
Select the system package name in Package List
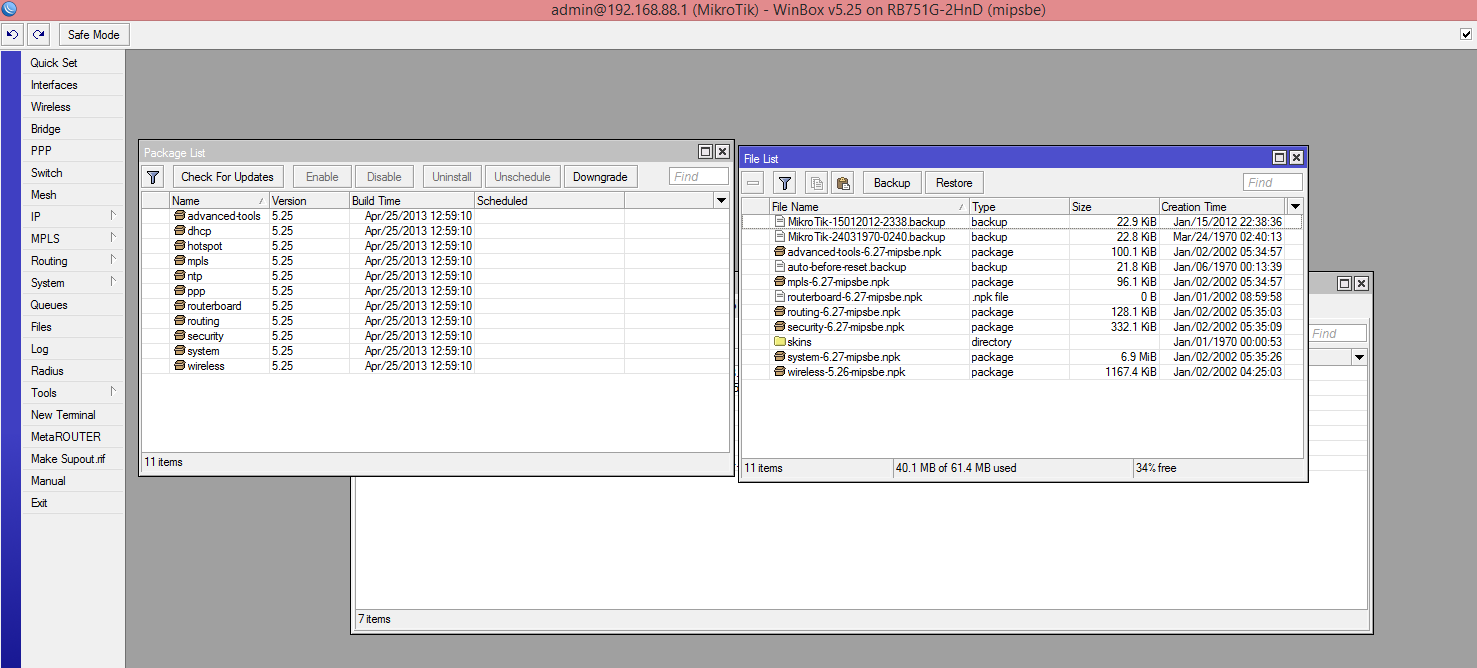[203, 351]
